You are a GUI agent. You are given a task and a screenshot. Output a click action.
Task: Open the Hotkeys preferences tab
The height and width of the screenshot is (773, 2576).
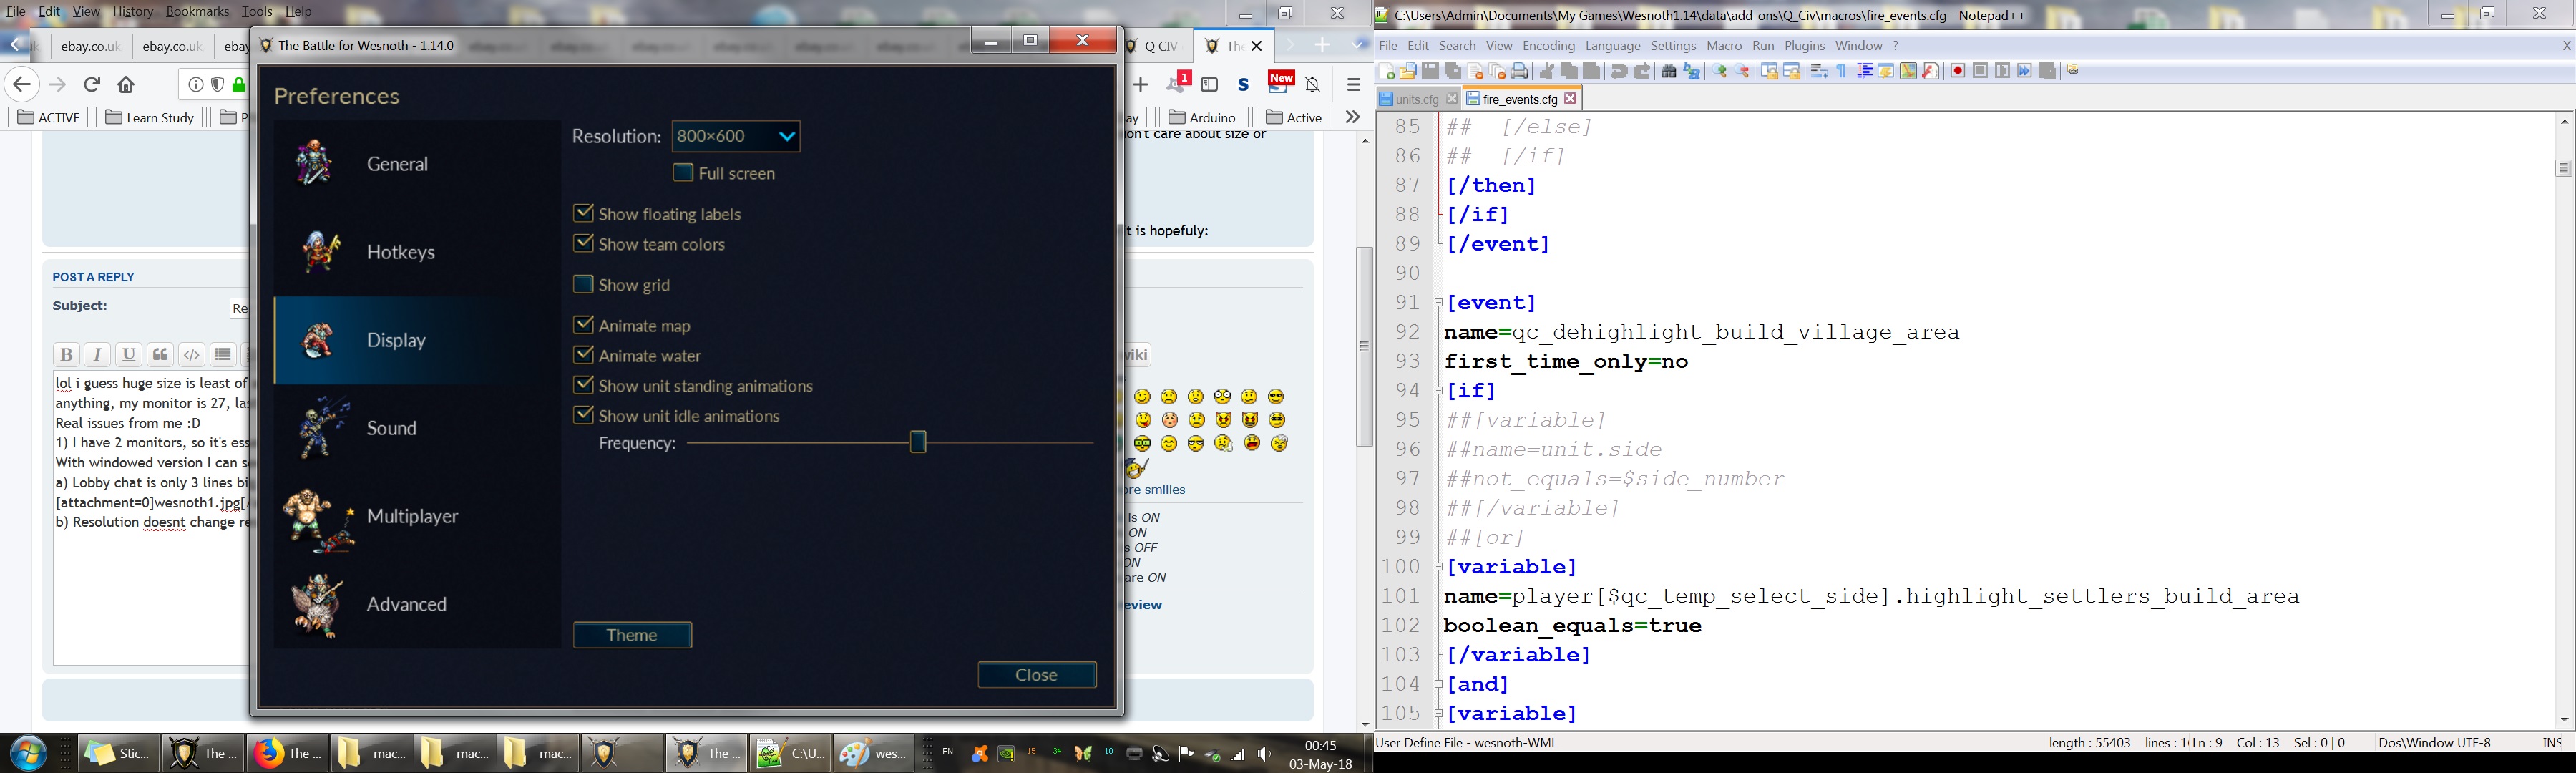pos(417,252)
